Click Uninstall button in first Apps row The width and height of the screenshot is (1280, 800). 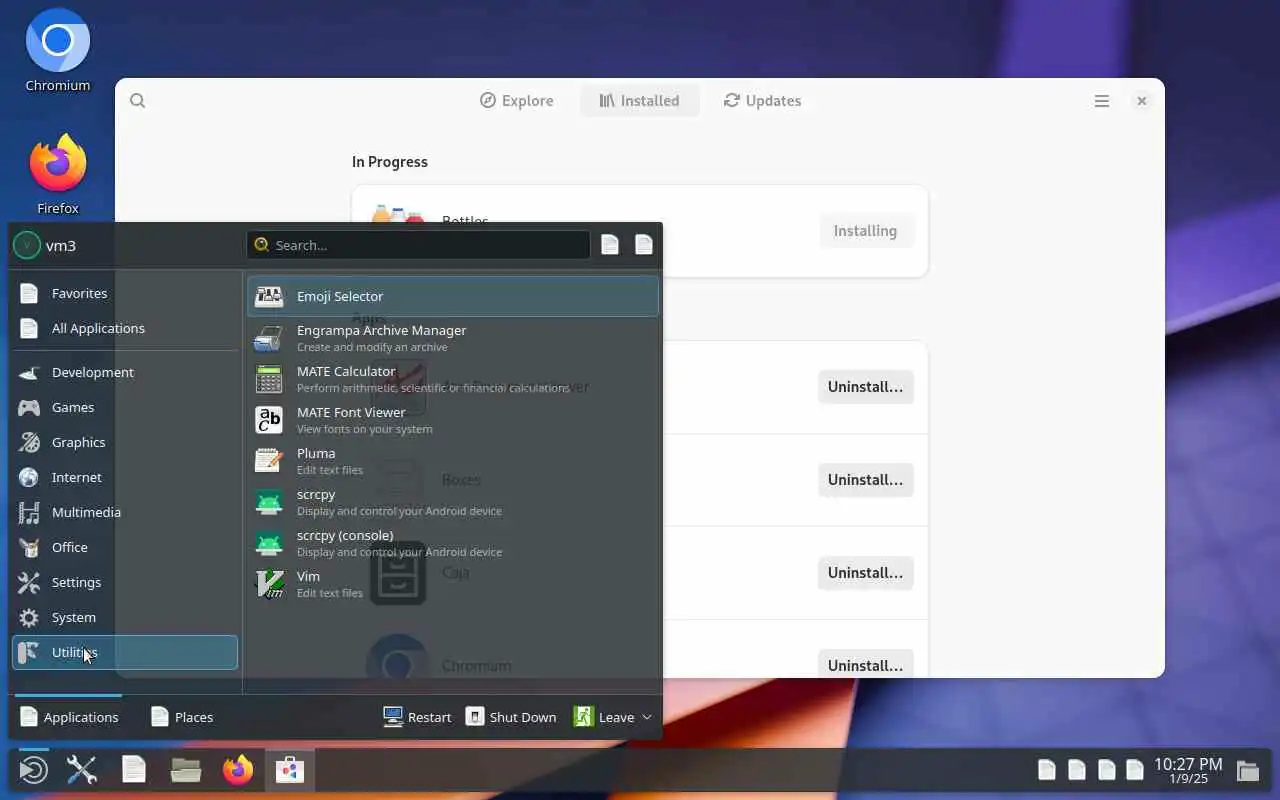pos(865,387)
